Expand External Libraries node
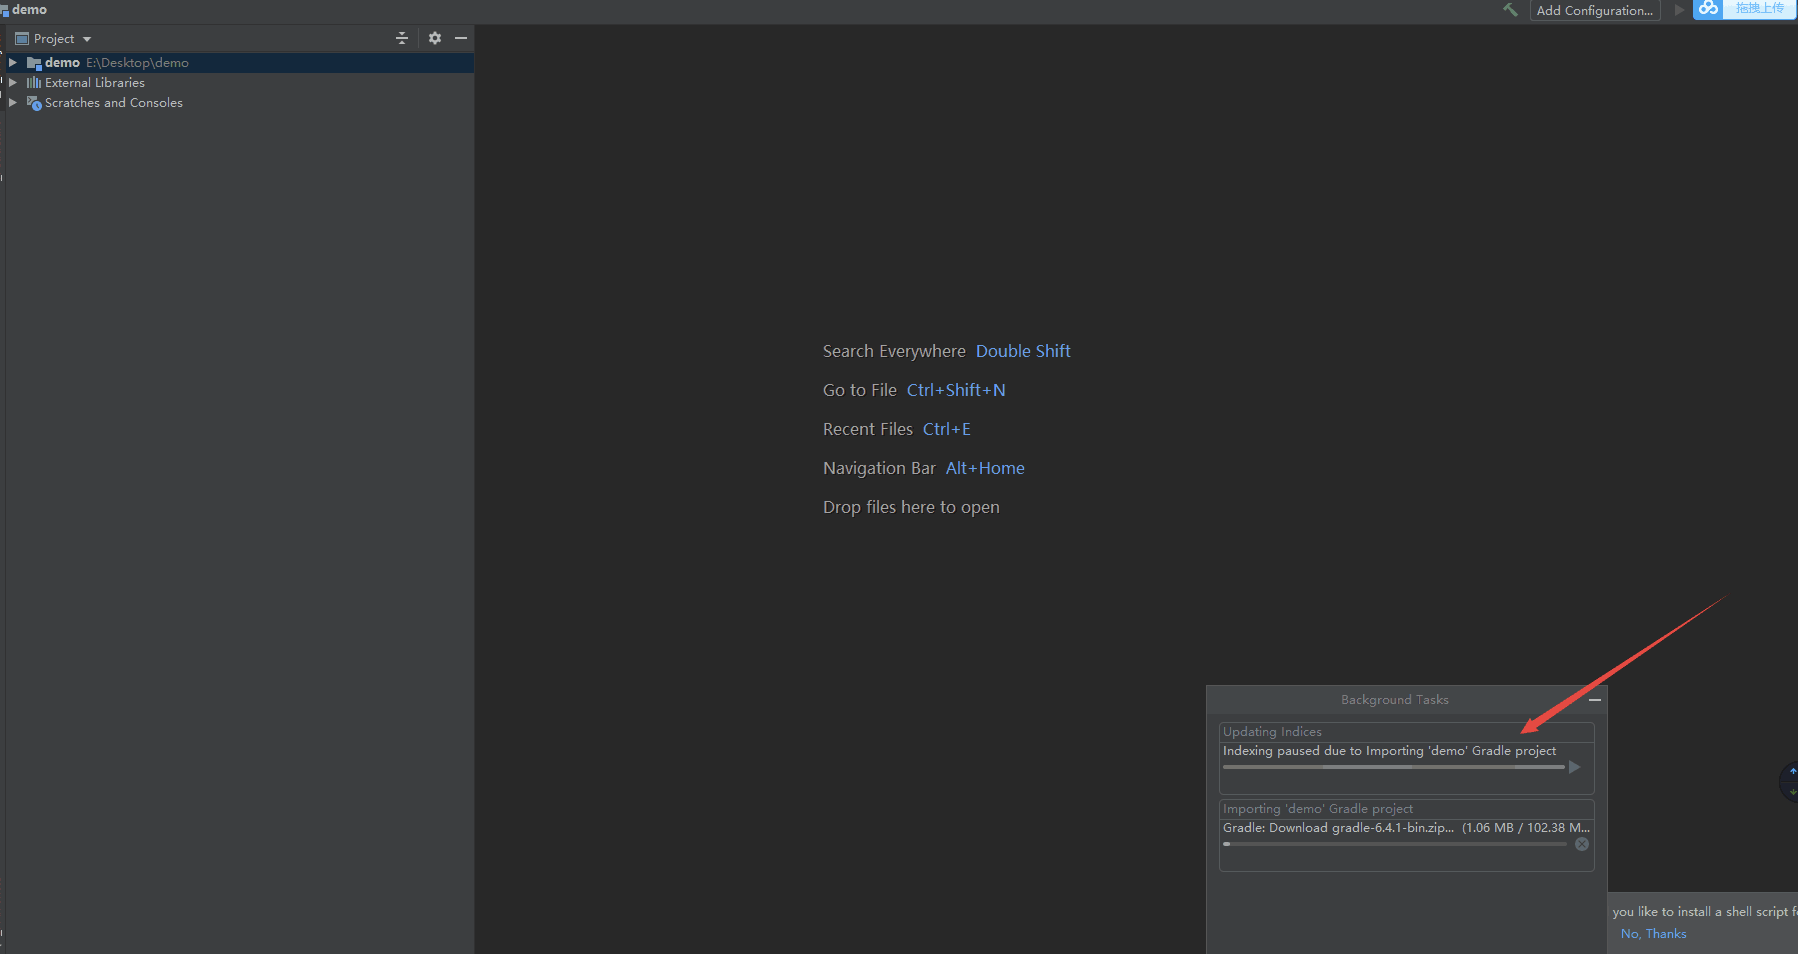This screenshot has height=954, width=1798. coord(13,82)
